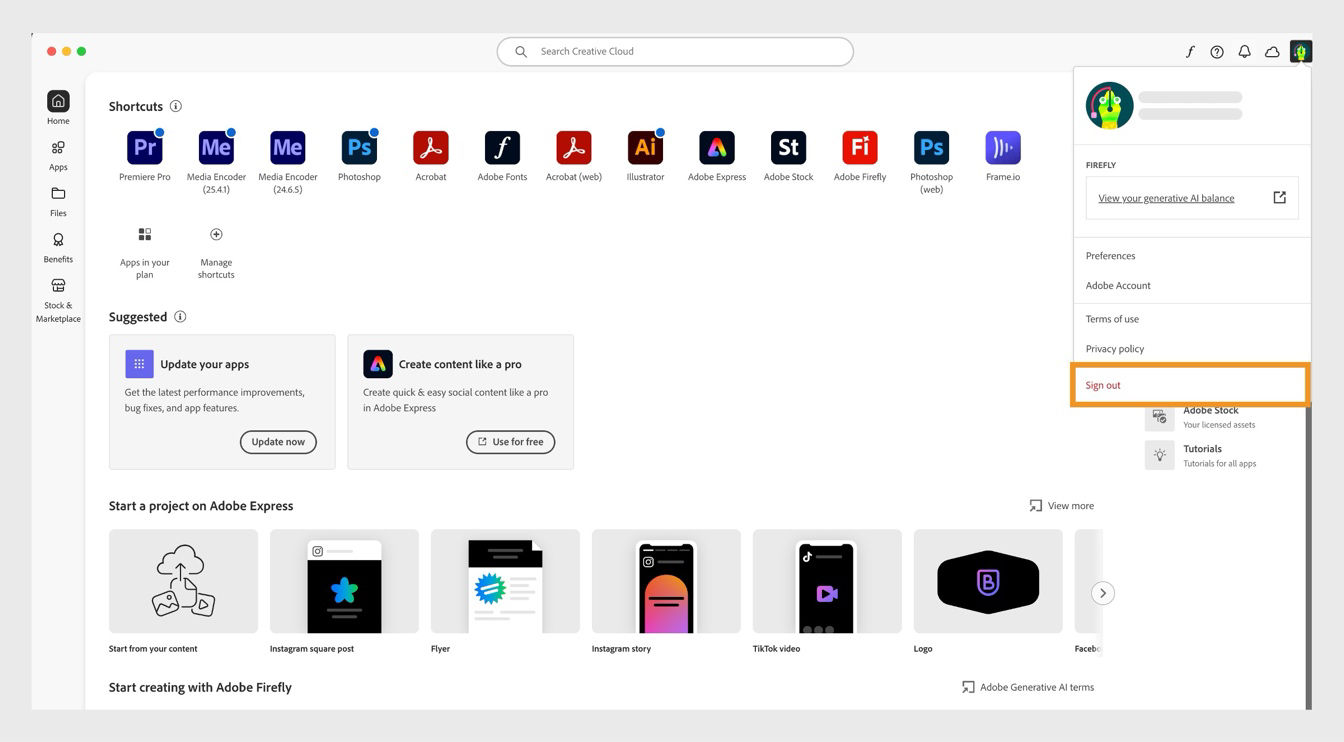Screen dimensions: 1344x742
Task: Click the Acrobat shortcut icon
Action: tap(430, 148)
